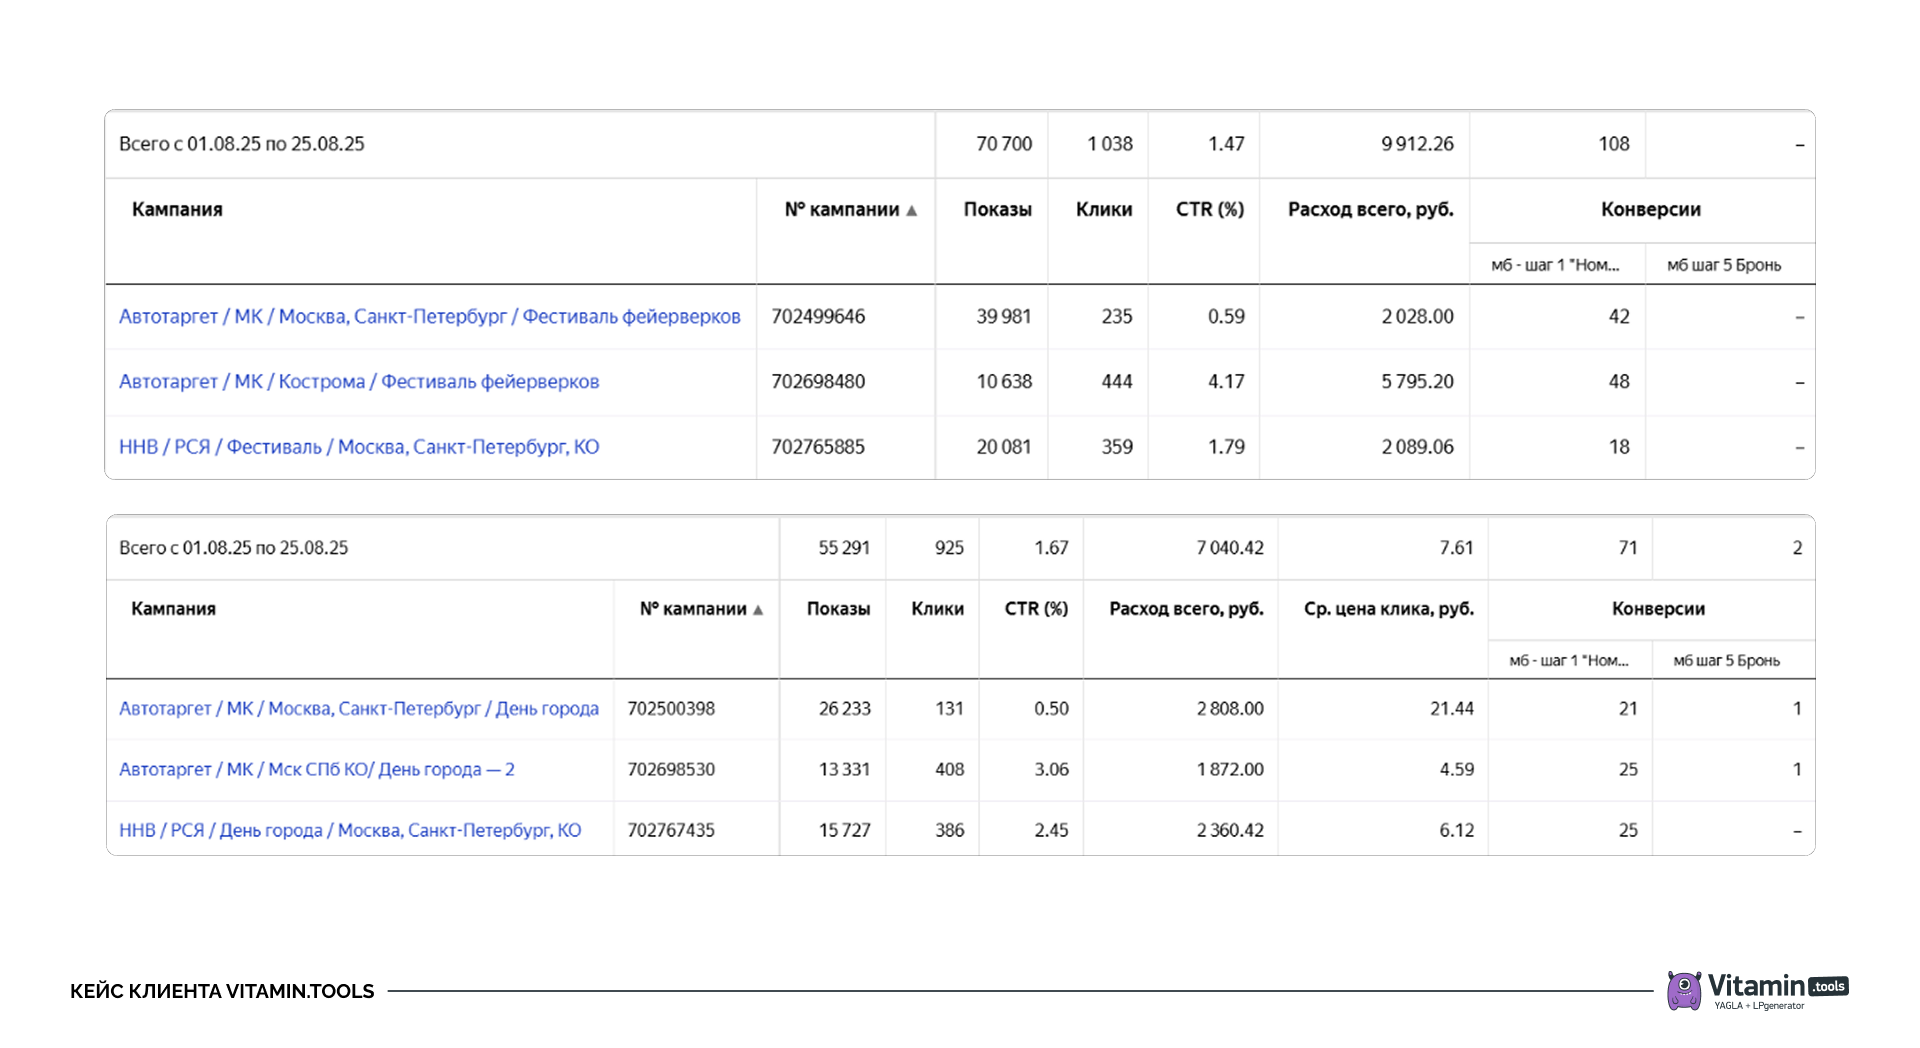The width and height of the screenshot is (1920, 1048).
Task: Open ННВ РСЯ Фестиваль campaign link
Action: point(358,447)
